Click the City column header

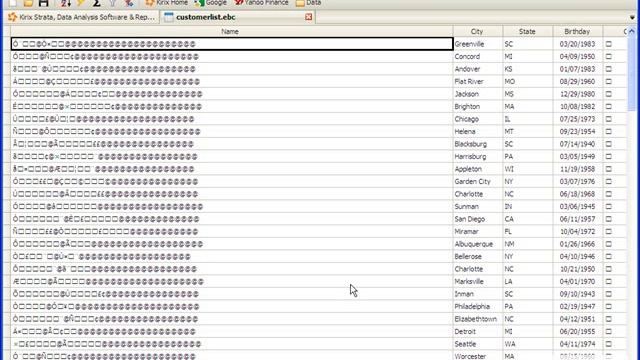click(478, 31)
